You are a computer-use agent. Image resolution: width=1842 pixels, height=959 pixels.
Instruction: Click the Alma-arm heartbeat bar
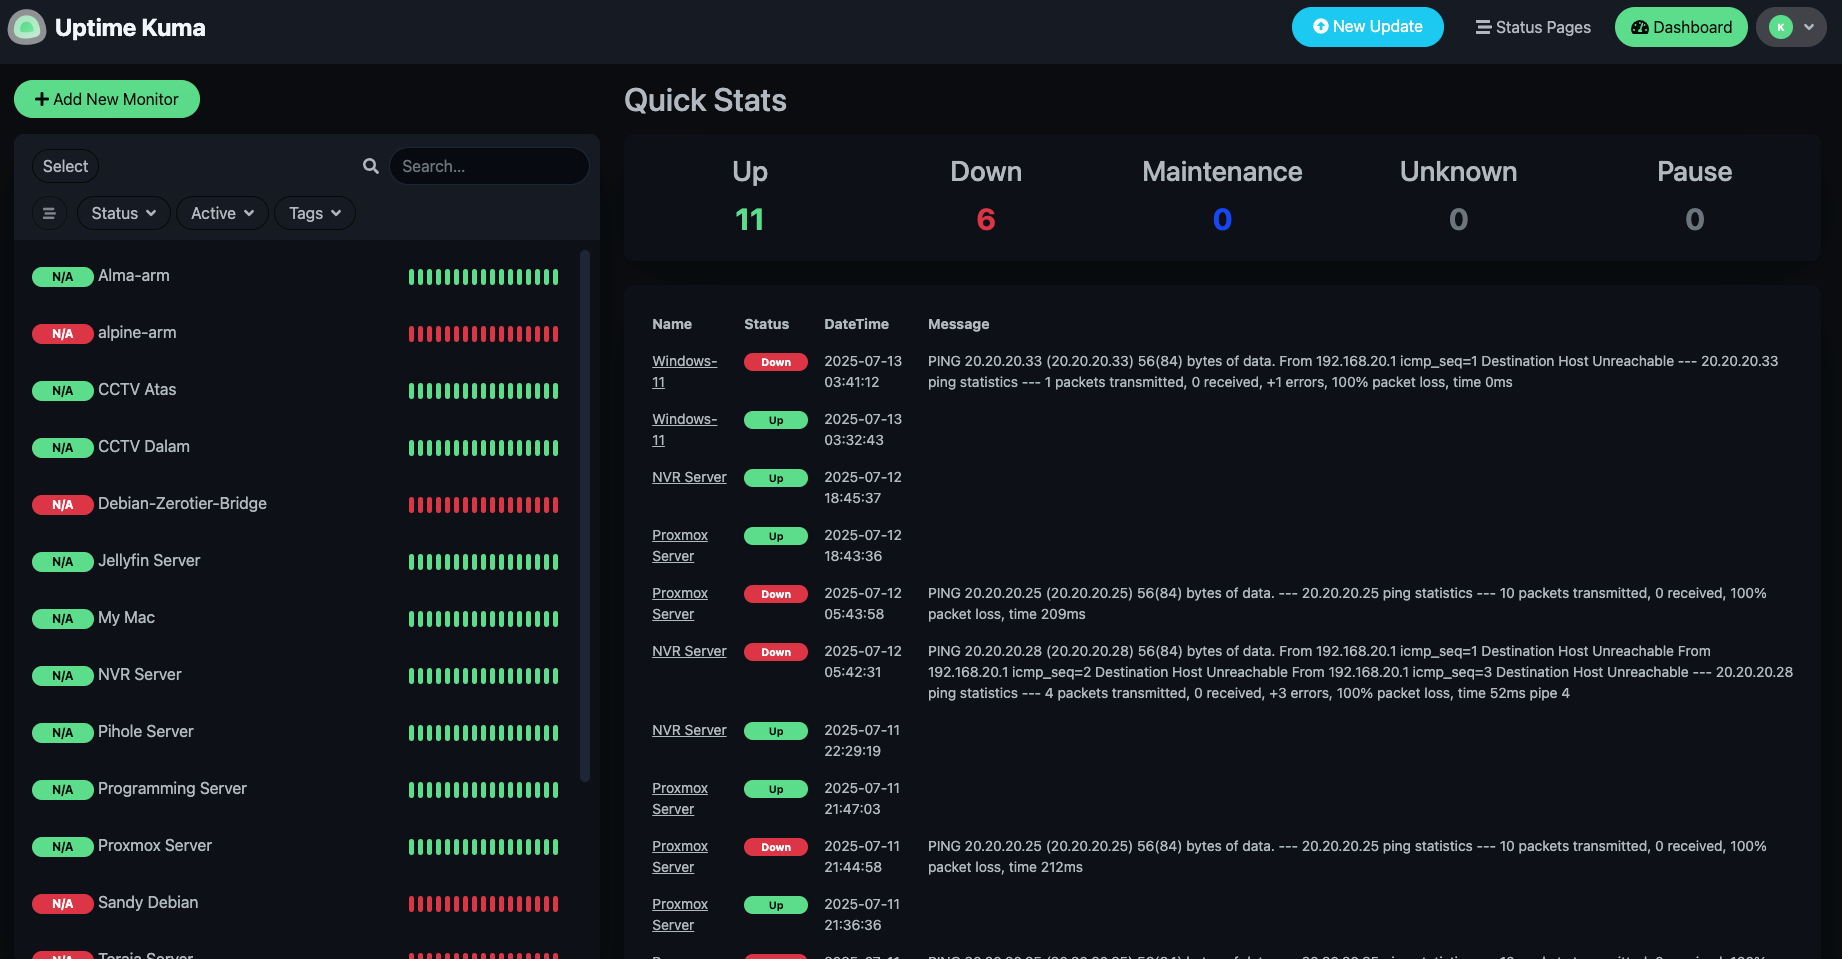(484, 277)
